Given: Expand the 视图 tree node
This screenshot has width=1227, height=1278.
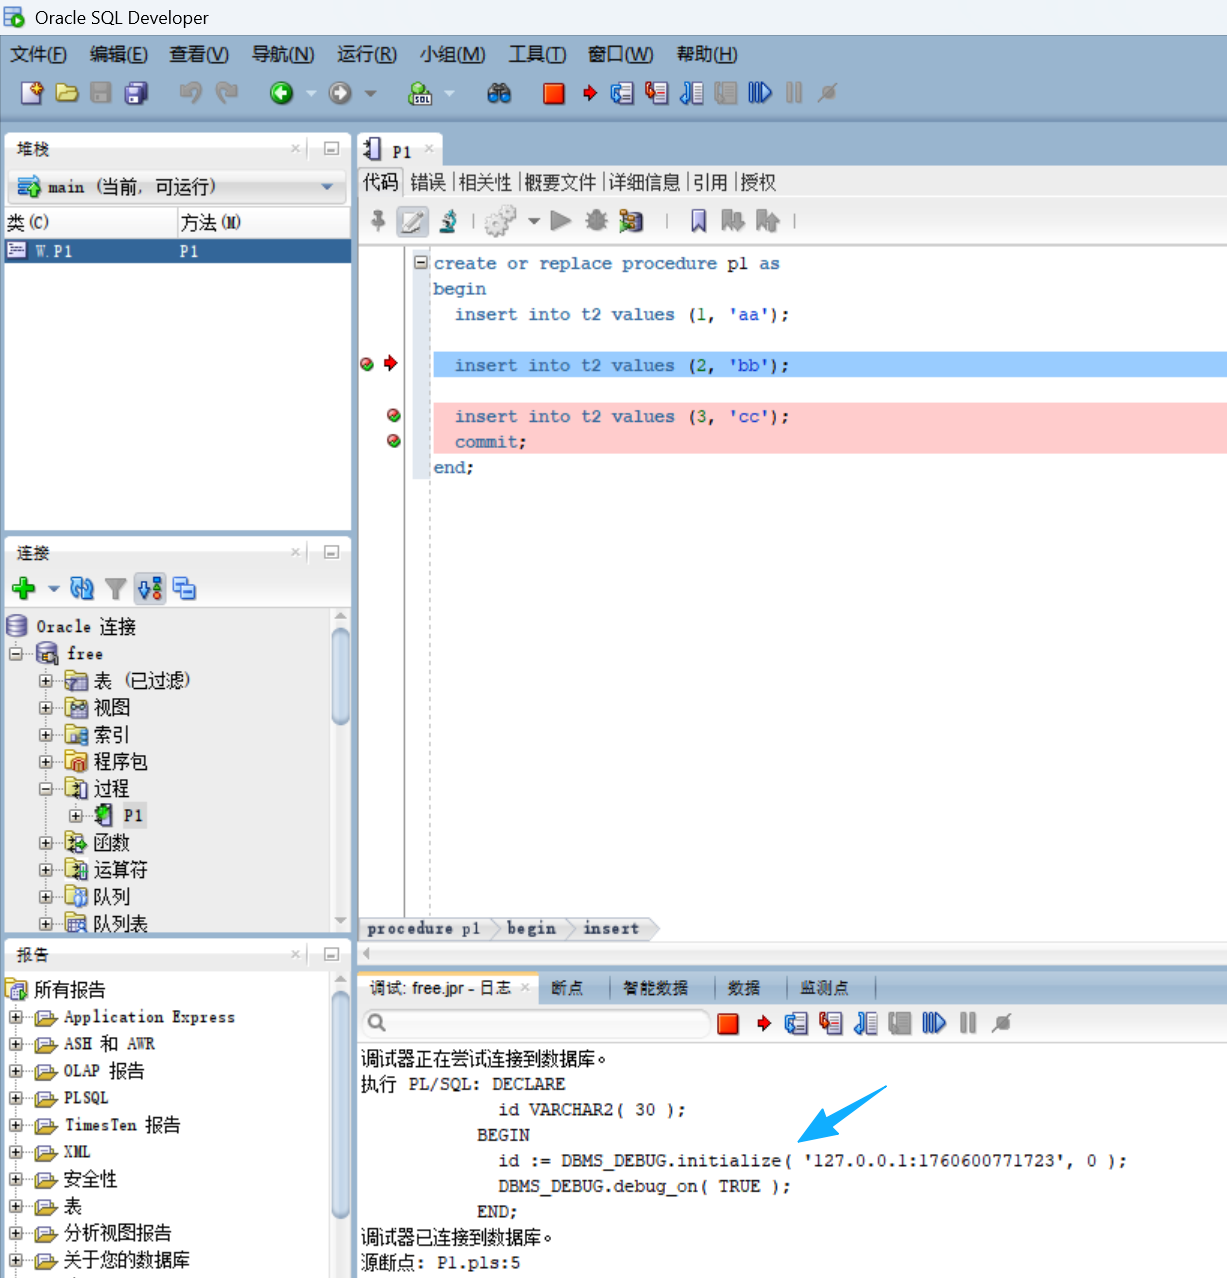Looking at the screenshot, I should click(46, 708).
